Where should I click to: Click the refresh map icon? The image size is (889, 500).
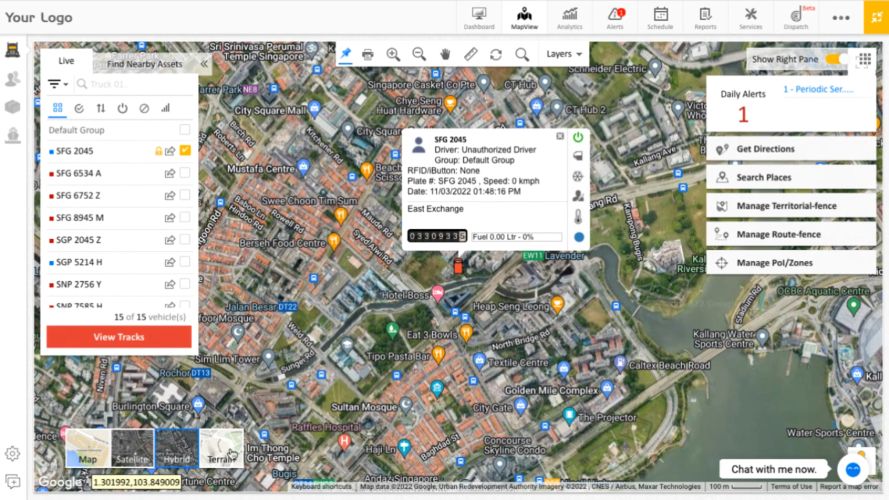tap(496, 54)
